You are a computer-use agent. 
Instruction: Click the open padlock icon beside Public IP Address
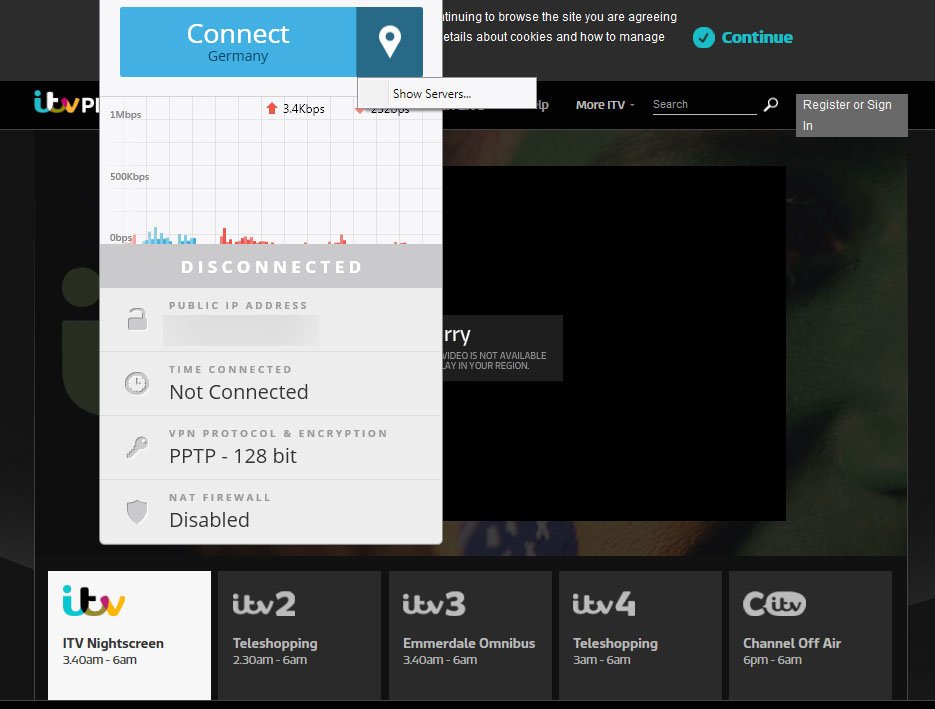click(x=137, y=319)
